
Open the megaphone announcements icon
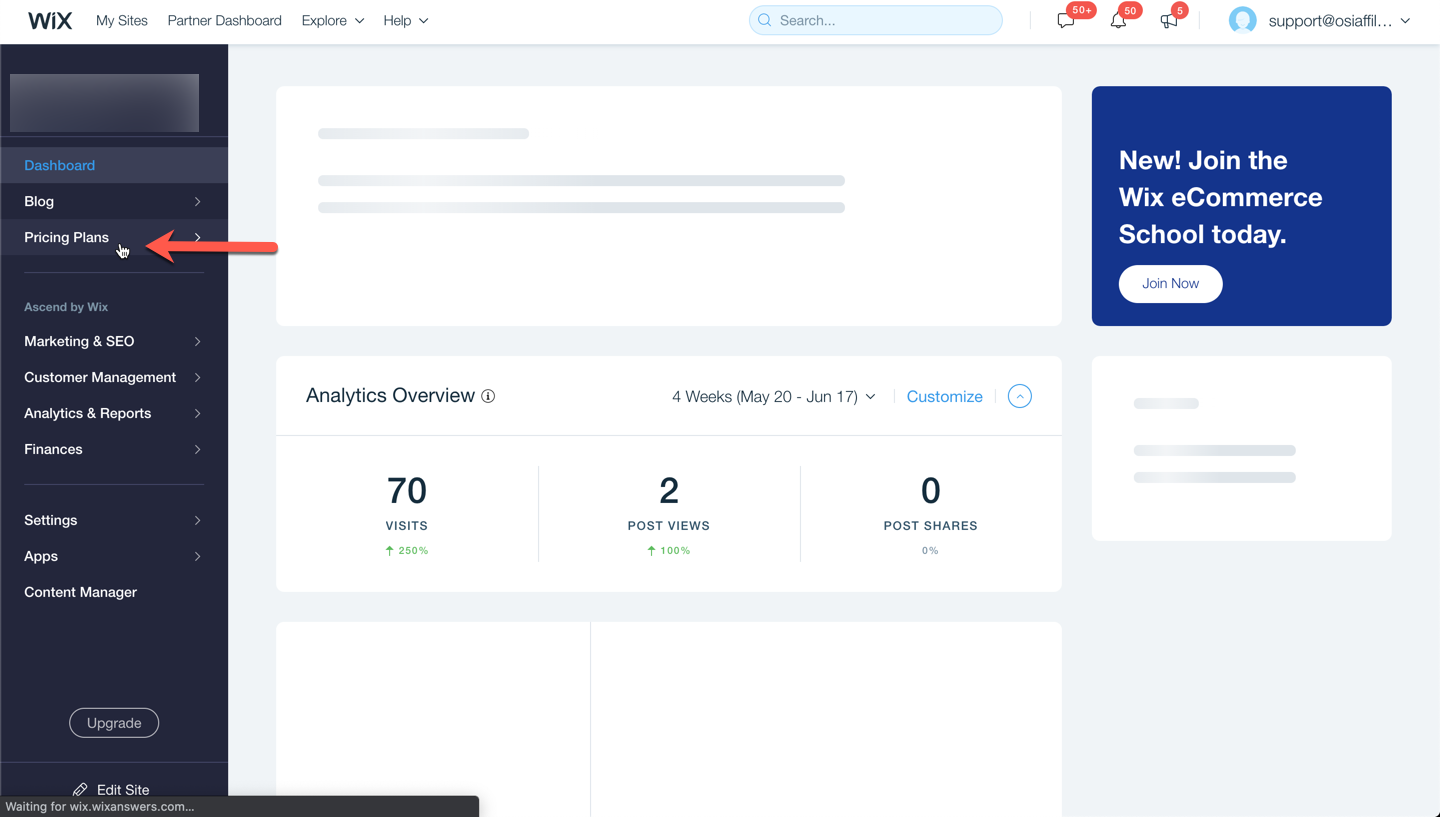[1168, 20]
